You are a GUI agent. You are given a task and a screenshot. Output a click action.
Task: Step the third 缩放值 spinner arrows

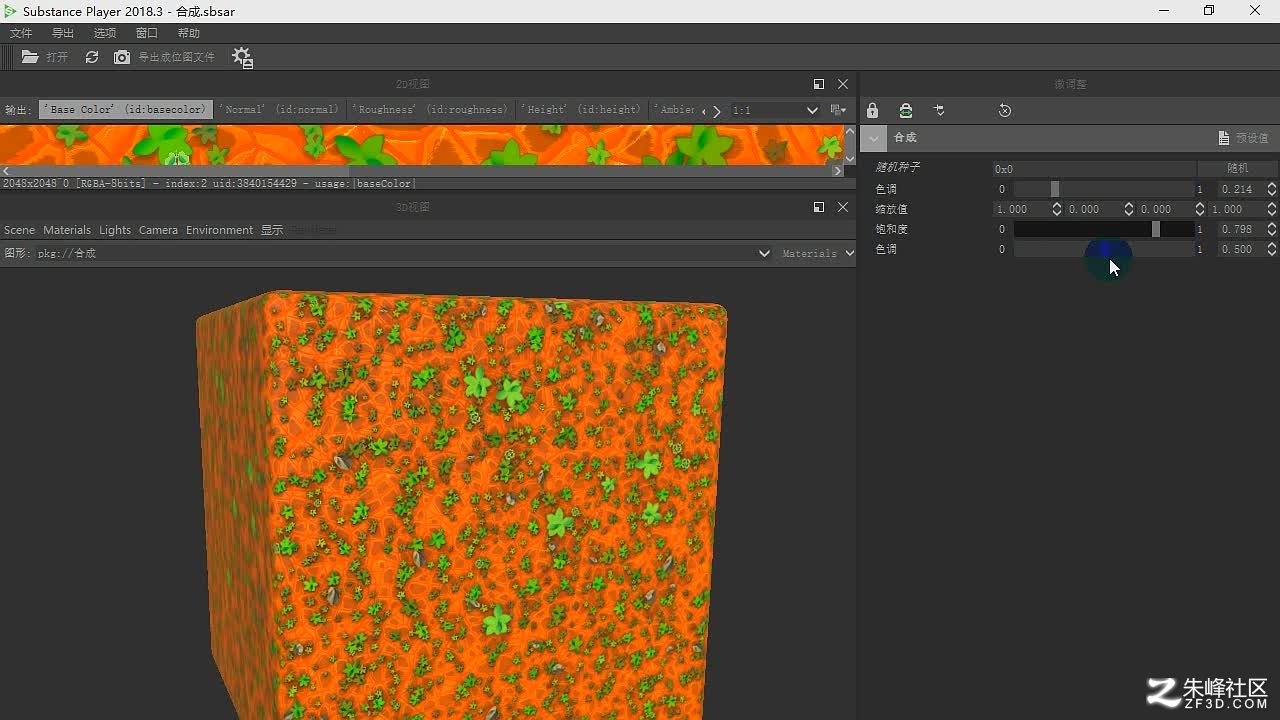click(1200, 209)
